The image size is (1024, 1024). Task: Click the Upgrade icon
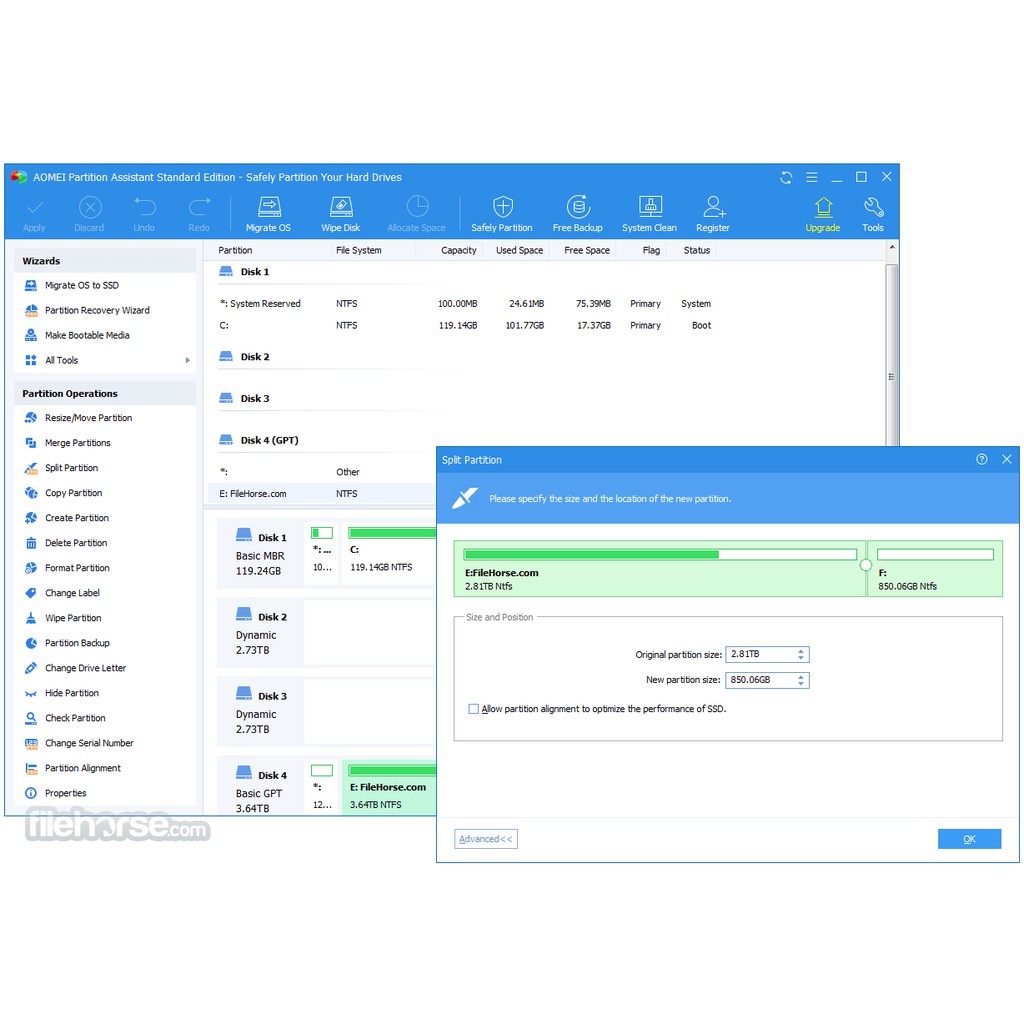(x=822, y=211)
